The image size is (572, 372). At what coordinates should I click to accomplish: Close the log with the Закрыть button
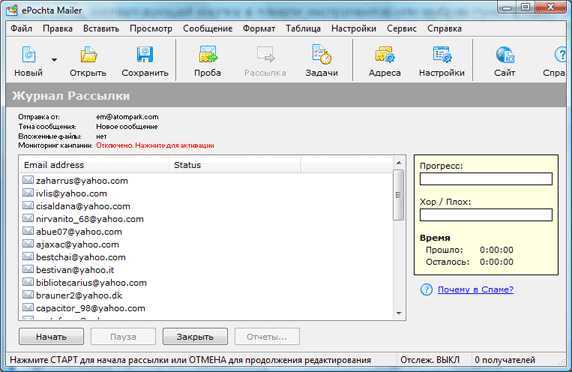tap(195, 337)
